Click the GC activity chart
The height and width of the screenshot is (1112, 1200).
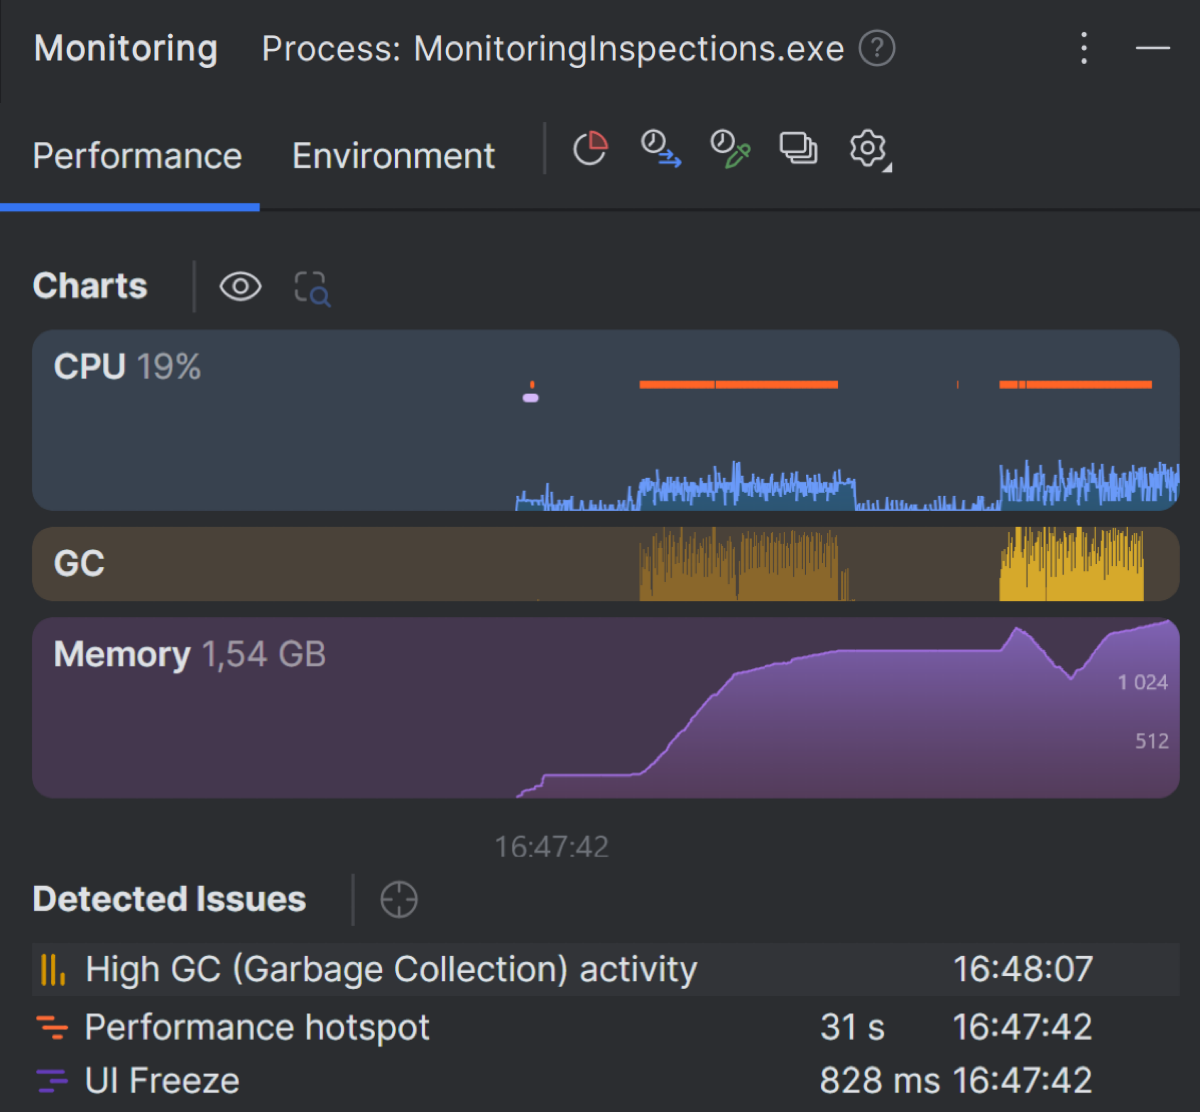tap(605, 564)
